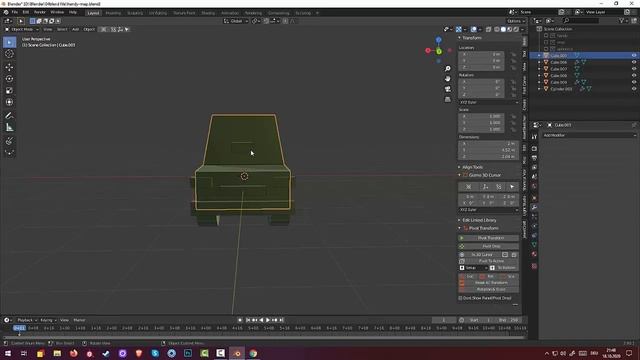Select wireframe viewport shading mode
This screenshot has width=640, height=360.
pyautogui.click(x=497, y=29)
